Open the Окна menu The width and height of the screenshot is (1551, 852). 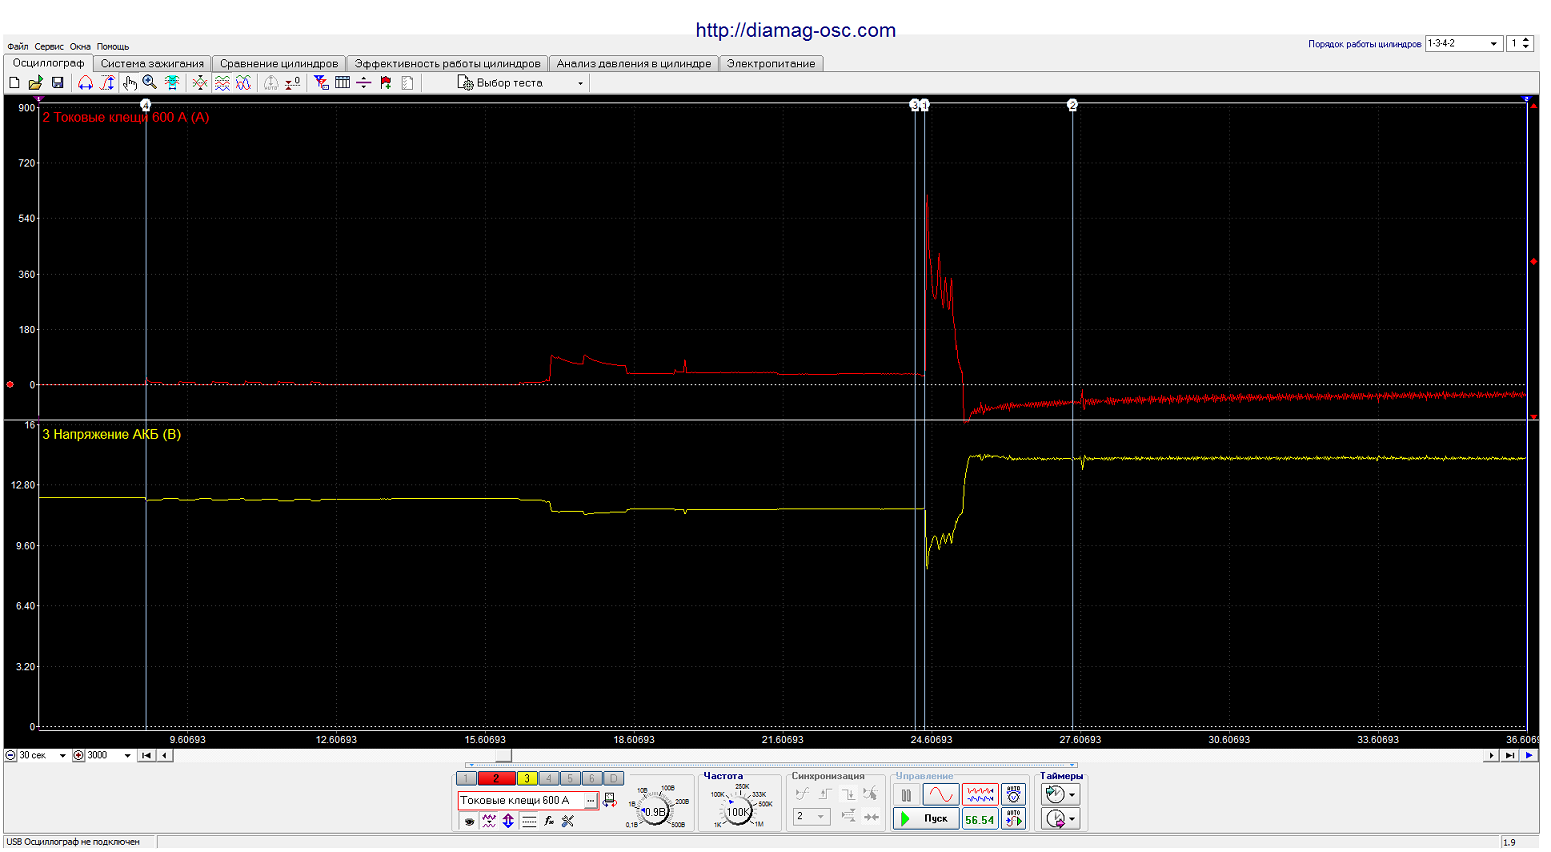click(x=80, y=47)
